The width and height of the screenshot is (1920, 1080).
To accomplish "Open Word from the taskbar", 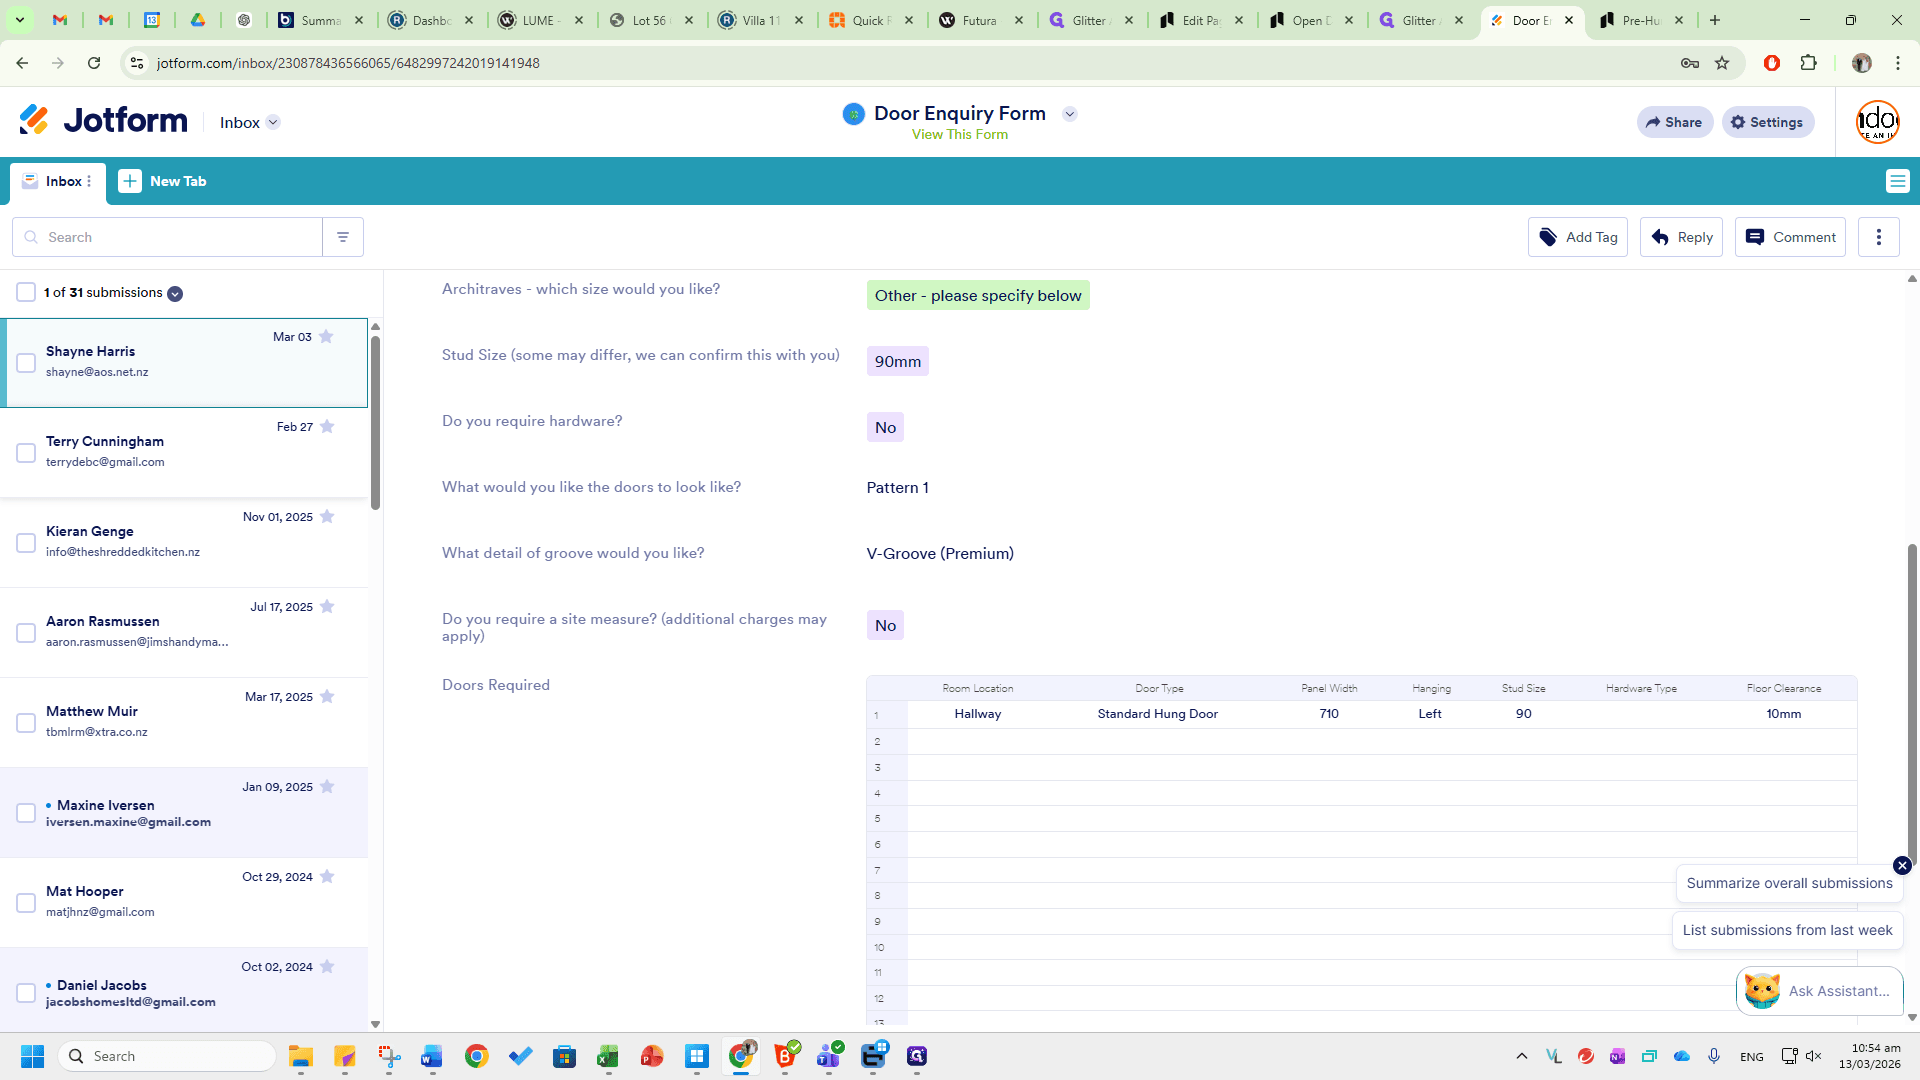I will (432, 1056).
